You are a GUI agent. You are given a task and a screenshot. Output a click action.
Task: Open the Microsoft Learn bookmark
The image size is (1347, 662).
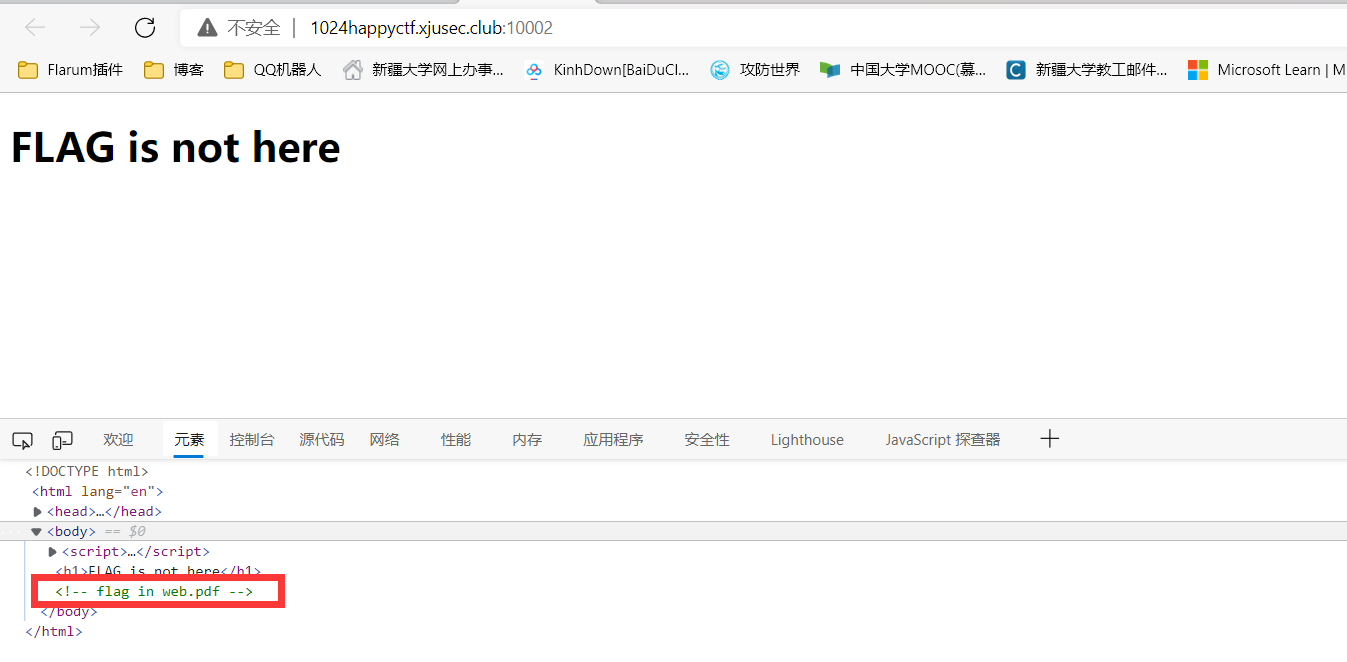(x=1266, y=70)
